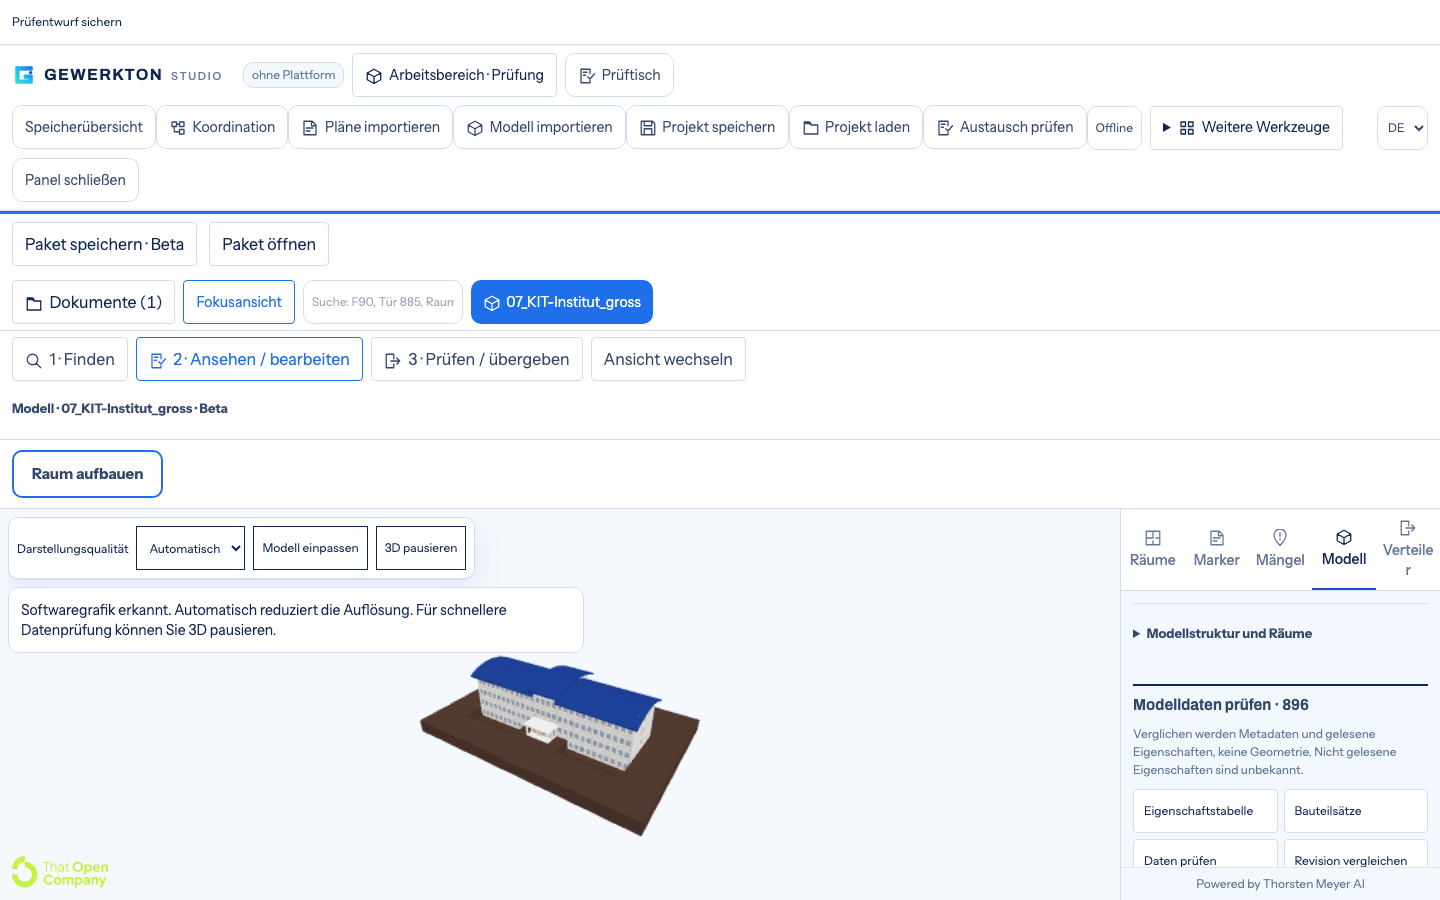Click Modell einpassen
Screen dimensions: 1440x900
point(310,548)
